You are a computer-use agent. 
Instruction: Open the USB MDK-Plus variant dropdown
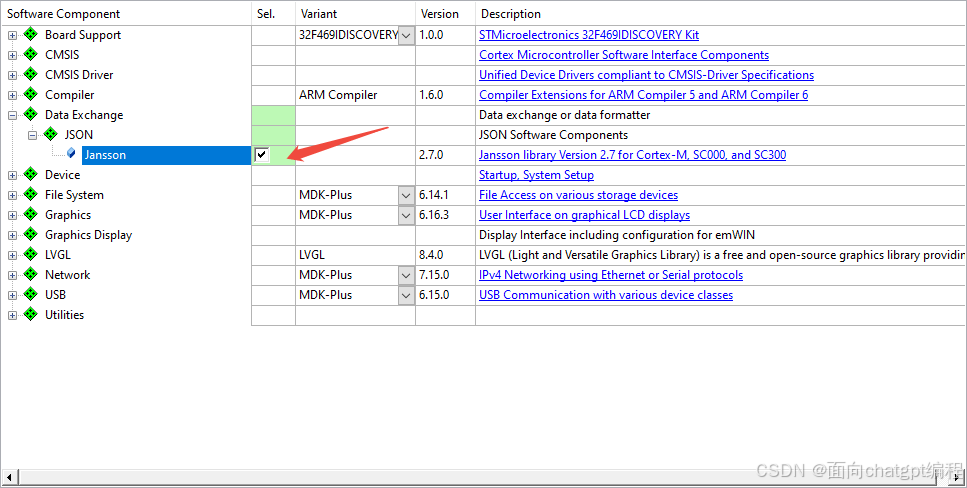406,295
